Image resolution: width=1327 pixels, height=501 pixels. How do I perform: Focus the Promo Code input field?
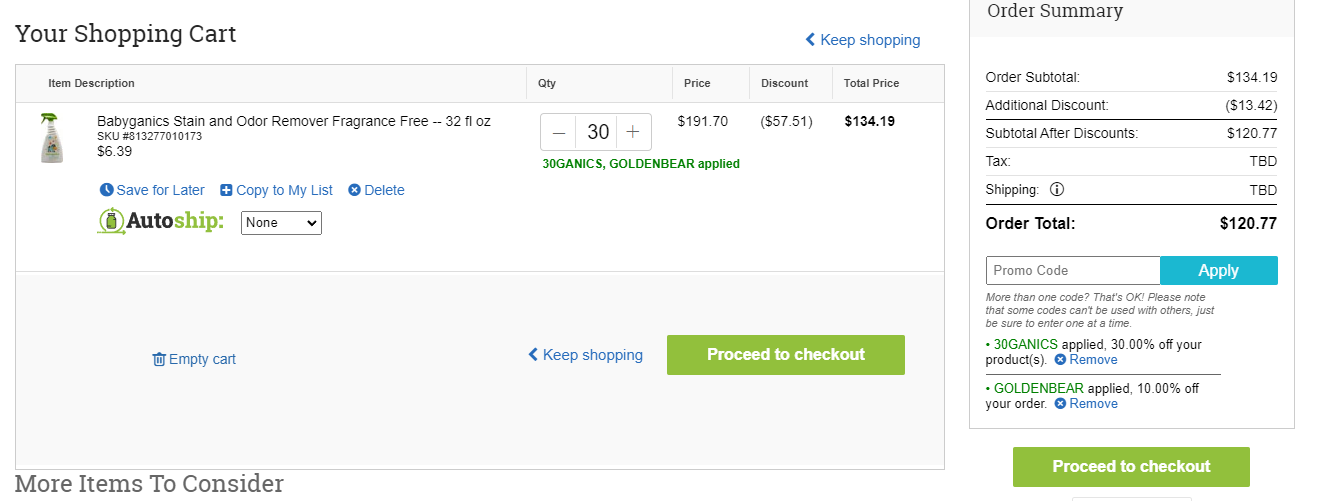point(1073,270)
